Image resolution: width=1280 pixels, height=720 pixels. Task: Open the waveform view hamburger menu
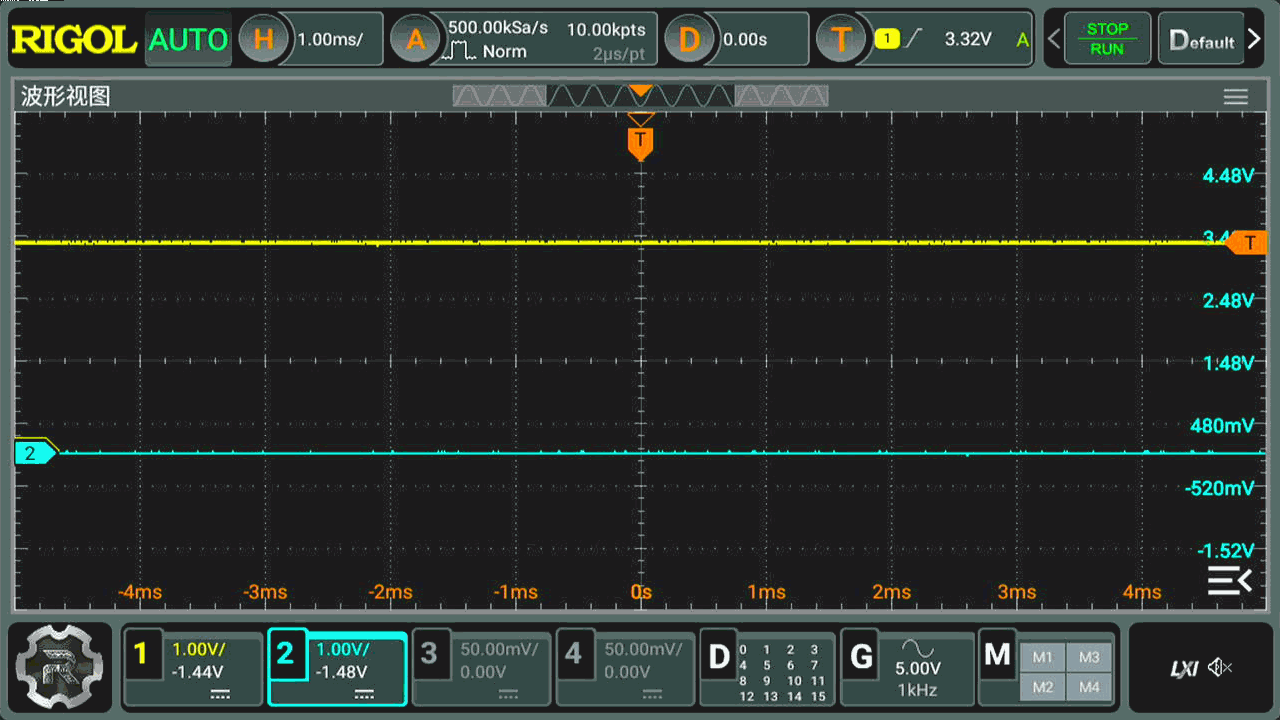[x=1236, y=97]
